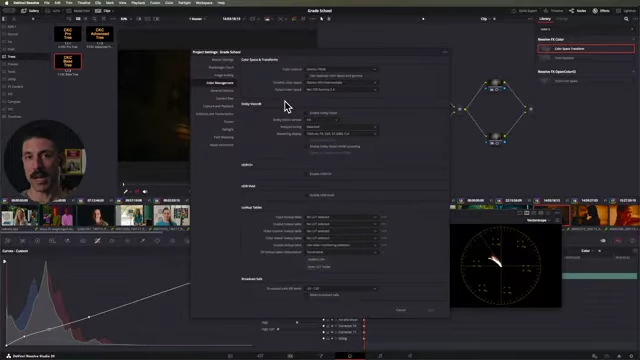Open the Analysis tuning dropdown
The height and width of the screenshot is (360, 640).
point(341,127)
